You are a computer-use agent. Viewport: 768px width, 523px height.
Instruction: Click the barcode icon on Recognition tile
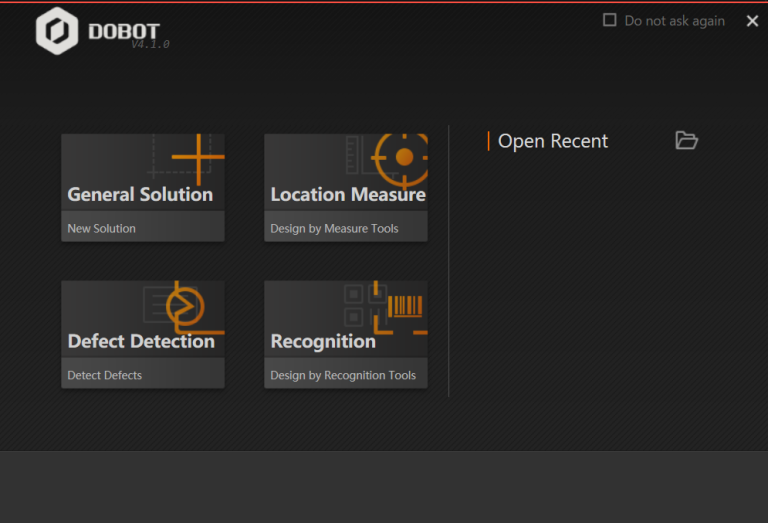405,306
